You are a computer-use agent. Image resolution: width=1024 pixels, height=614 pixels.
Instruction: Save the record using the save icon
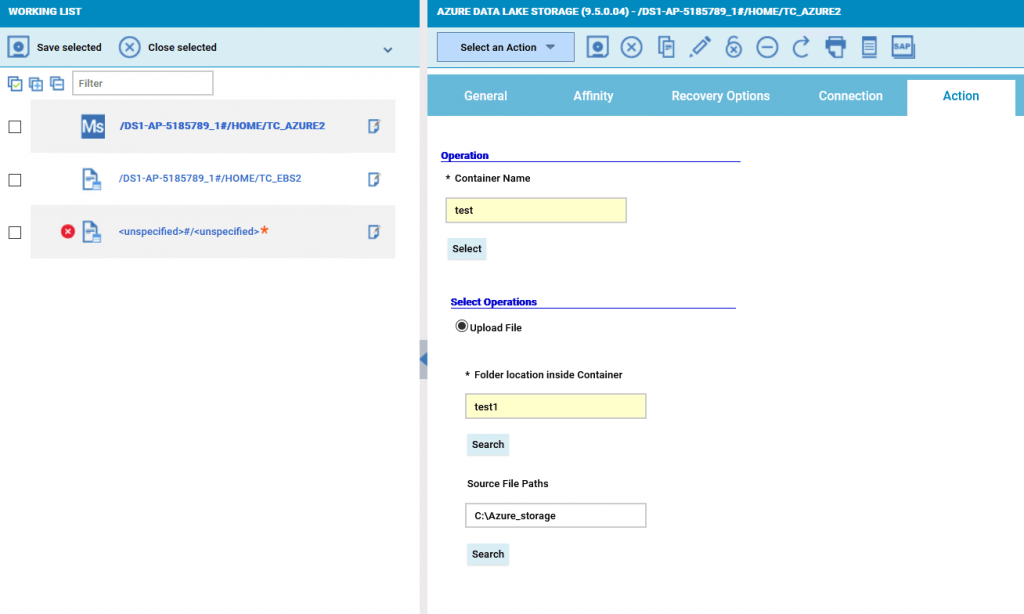click(597, 47)
